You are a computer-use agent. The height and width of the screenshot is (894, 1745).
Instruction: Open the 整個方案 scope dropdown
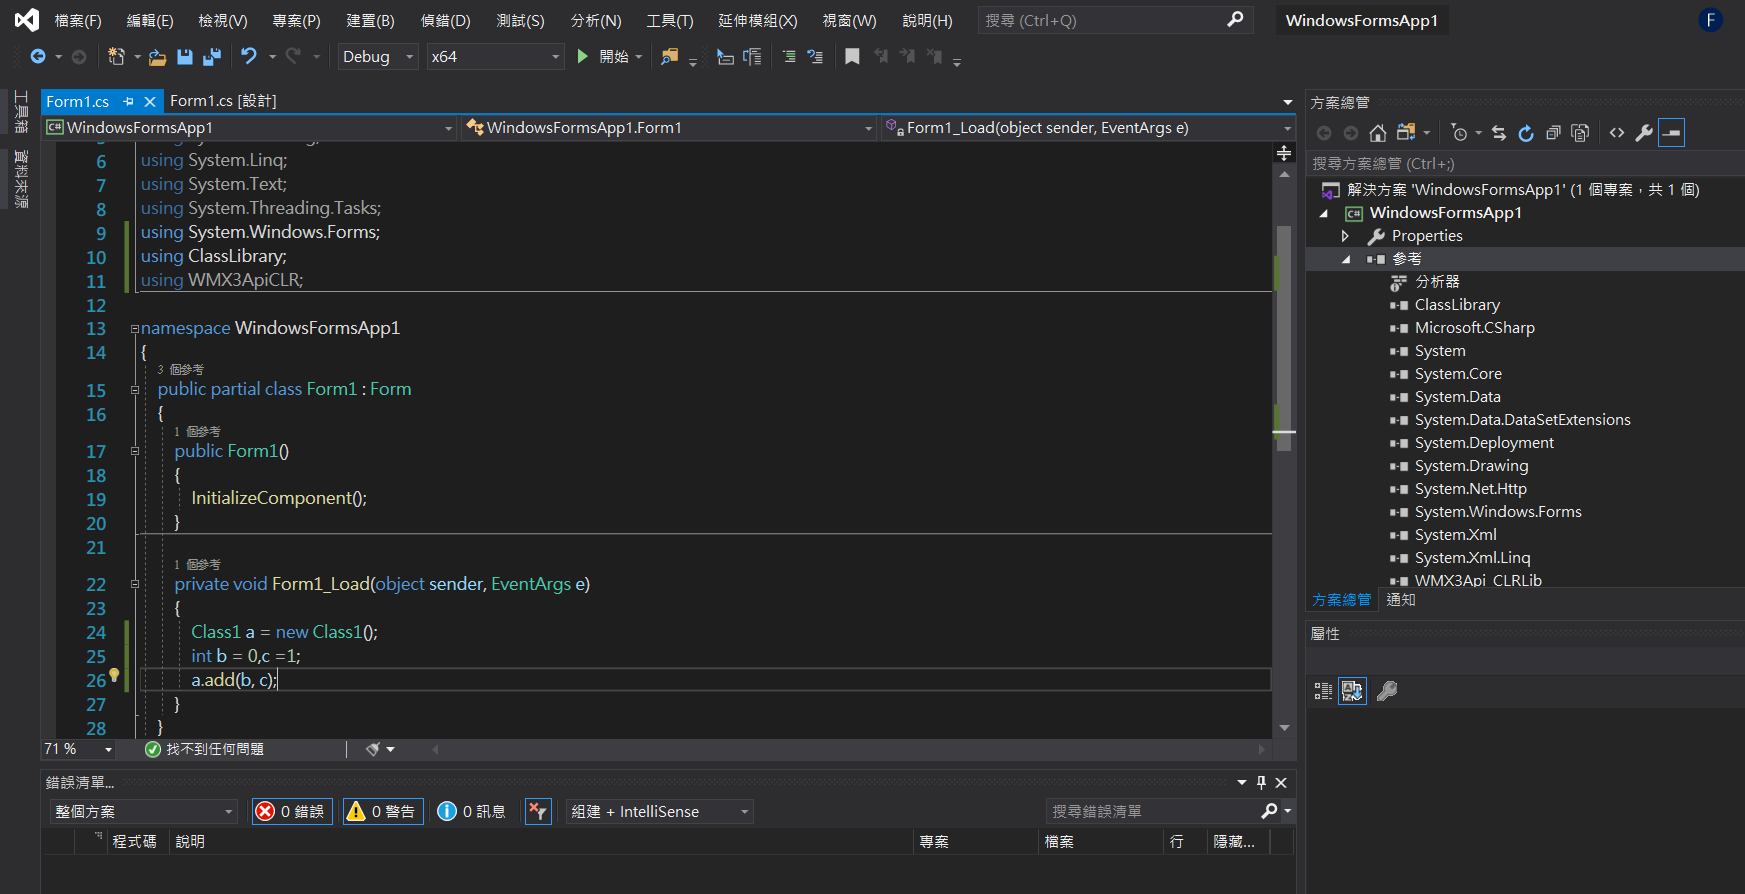pyautogui.click(x=144, y=812)
